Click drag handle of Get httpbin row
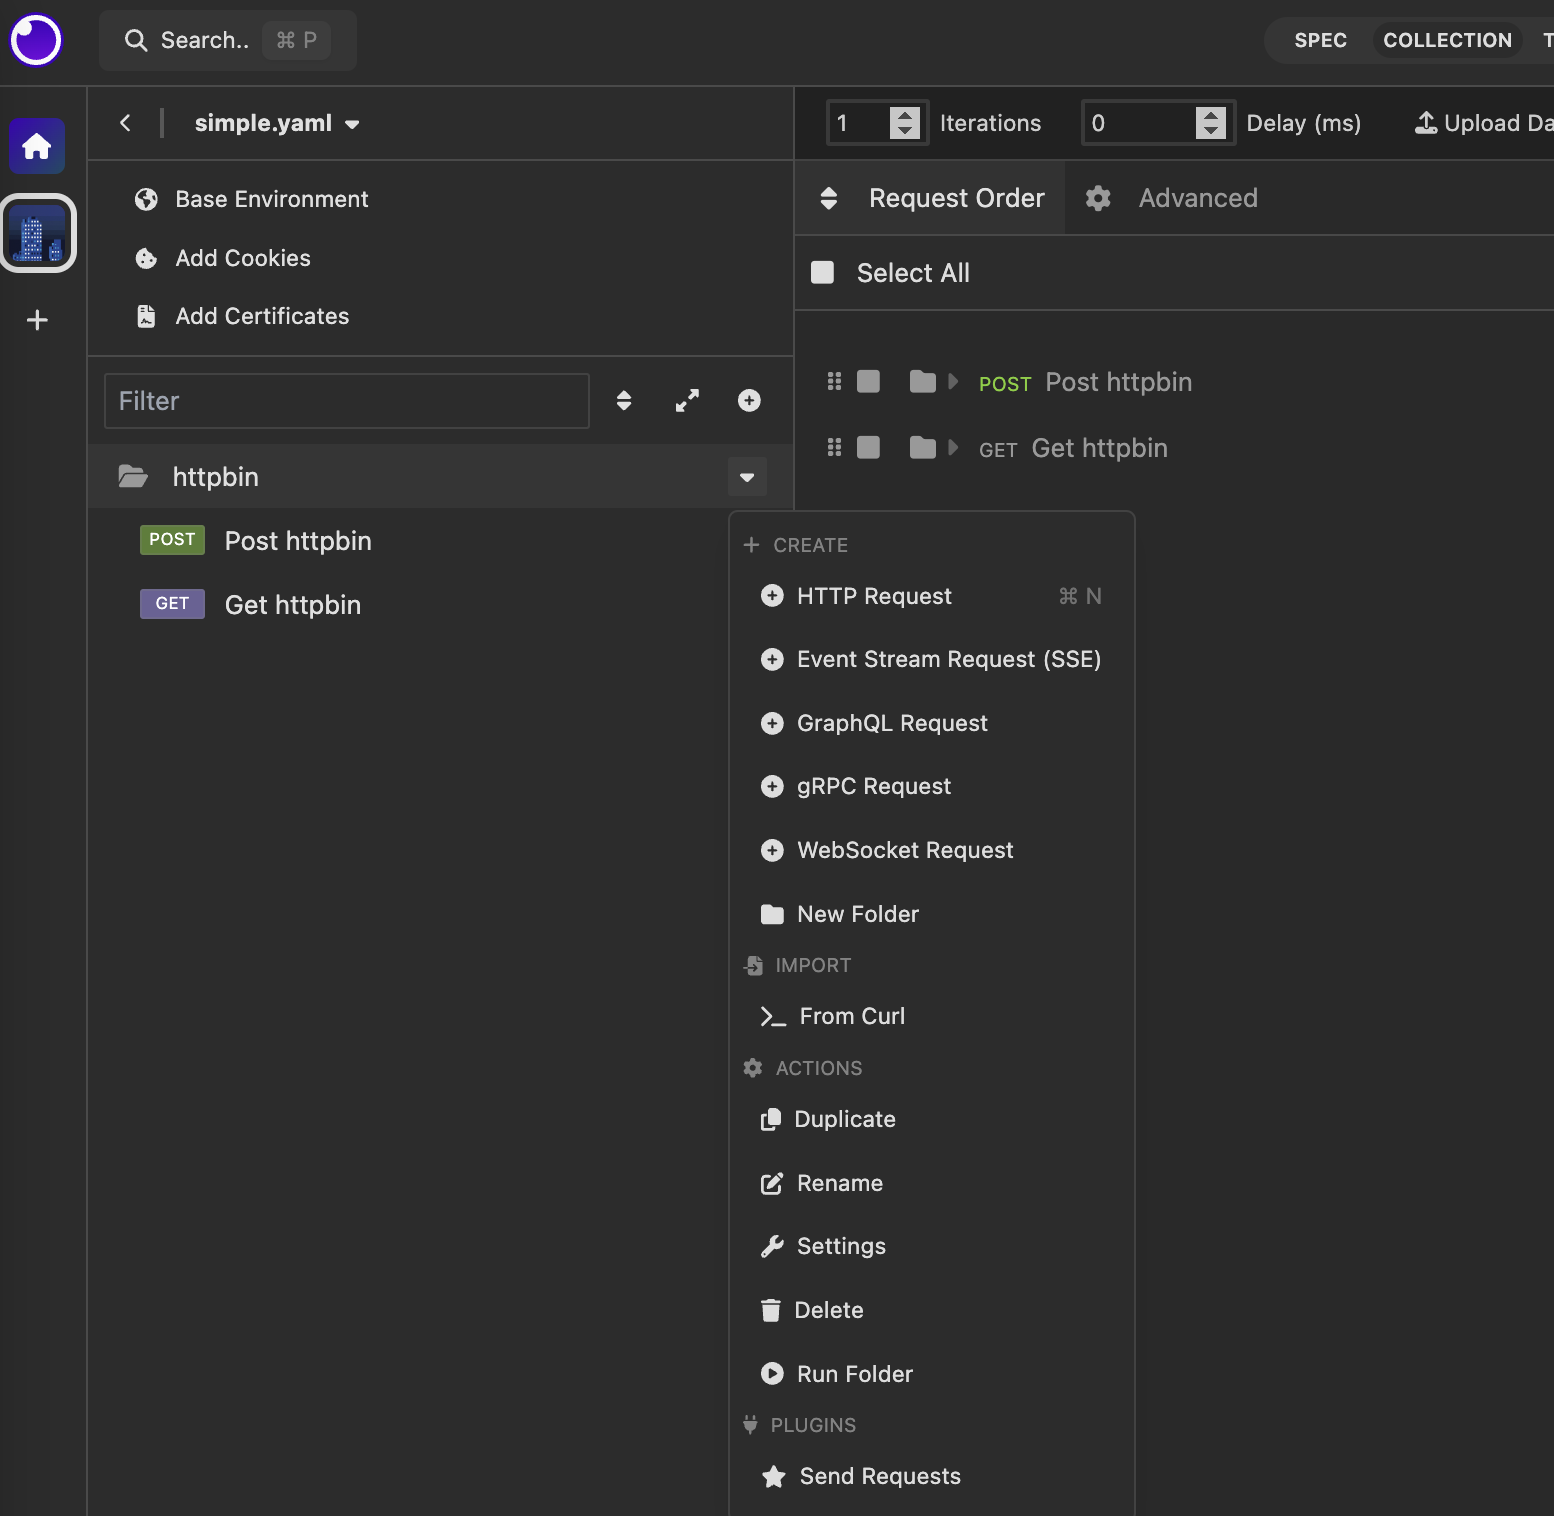 pyautogui.click(x=834, y=447)
